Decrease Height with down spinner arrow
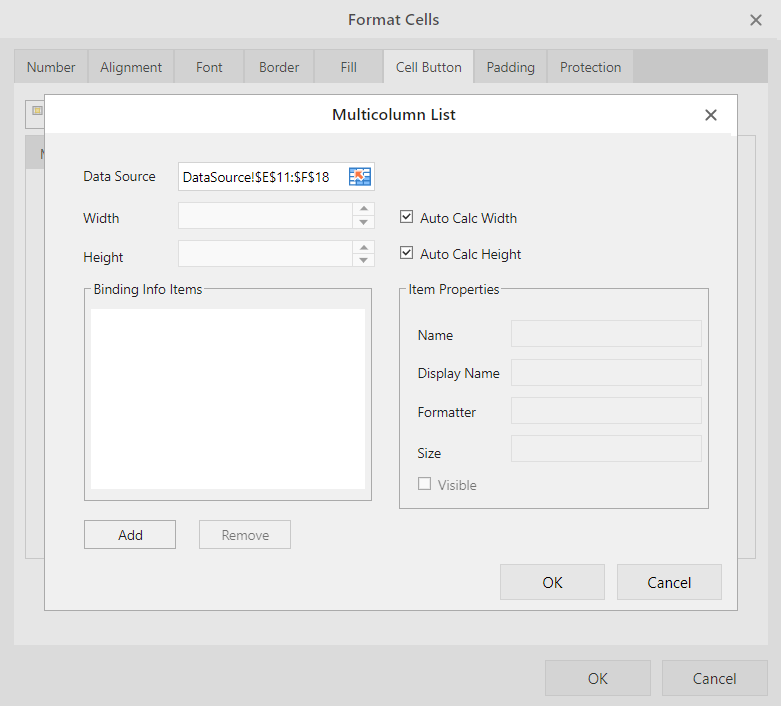Image resolution: width=781 pixels, height=706 pixels. coord(365,260)
